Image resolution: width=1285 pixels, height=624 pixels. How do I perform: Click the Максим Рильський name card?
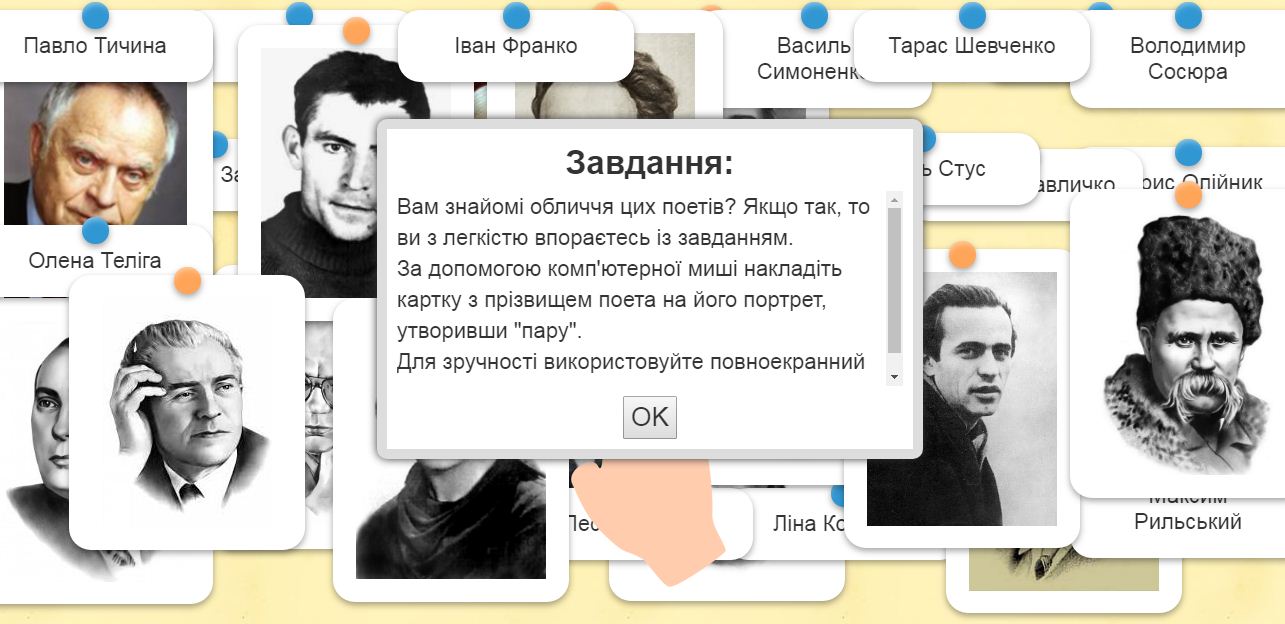pos(1188,516)
